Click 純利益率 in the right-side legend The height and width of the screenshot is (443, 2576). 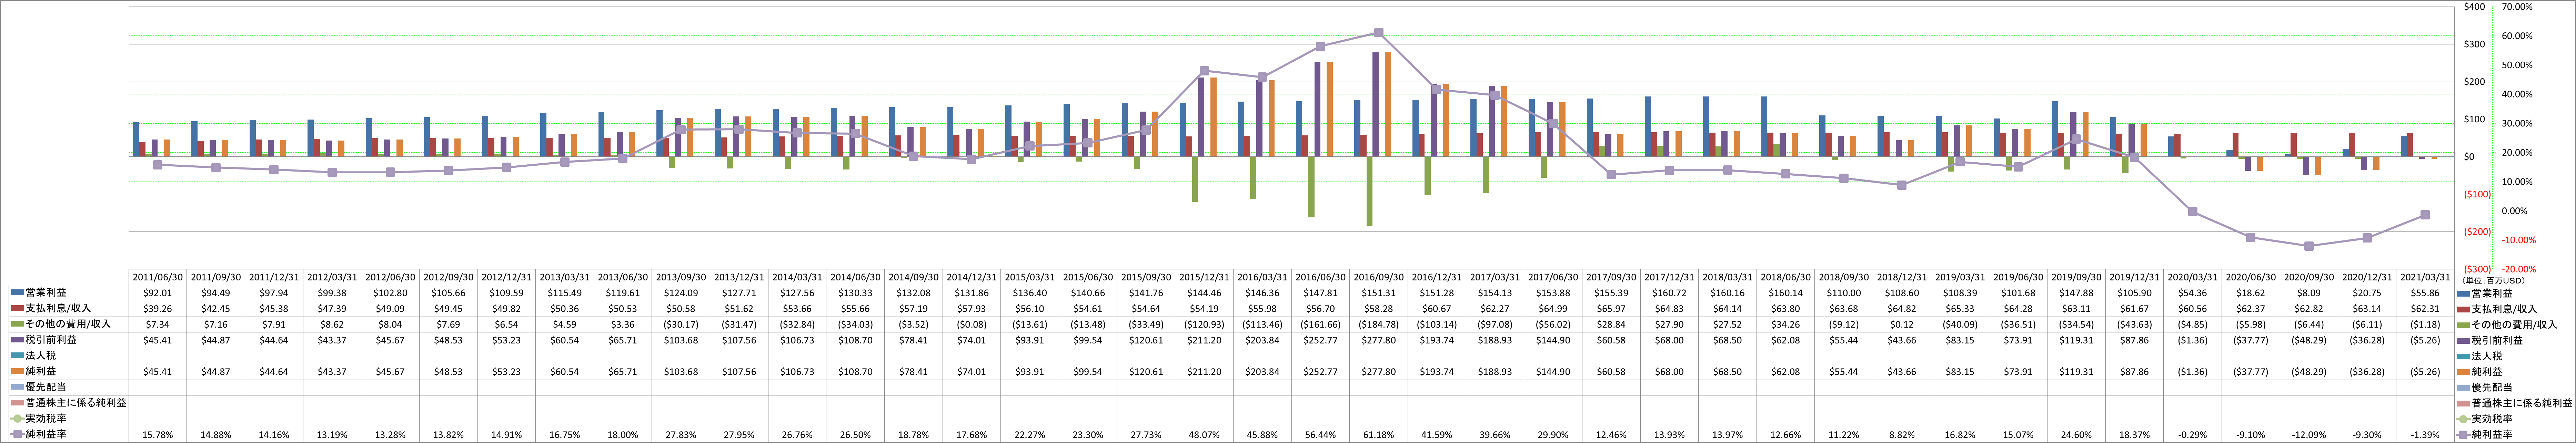tap(2492, 435)
